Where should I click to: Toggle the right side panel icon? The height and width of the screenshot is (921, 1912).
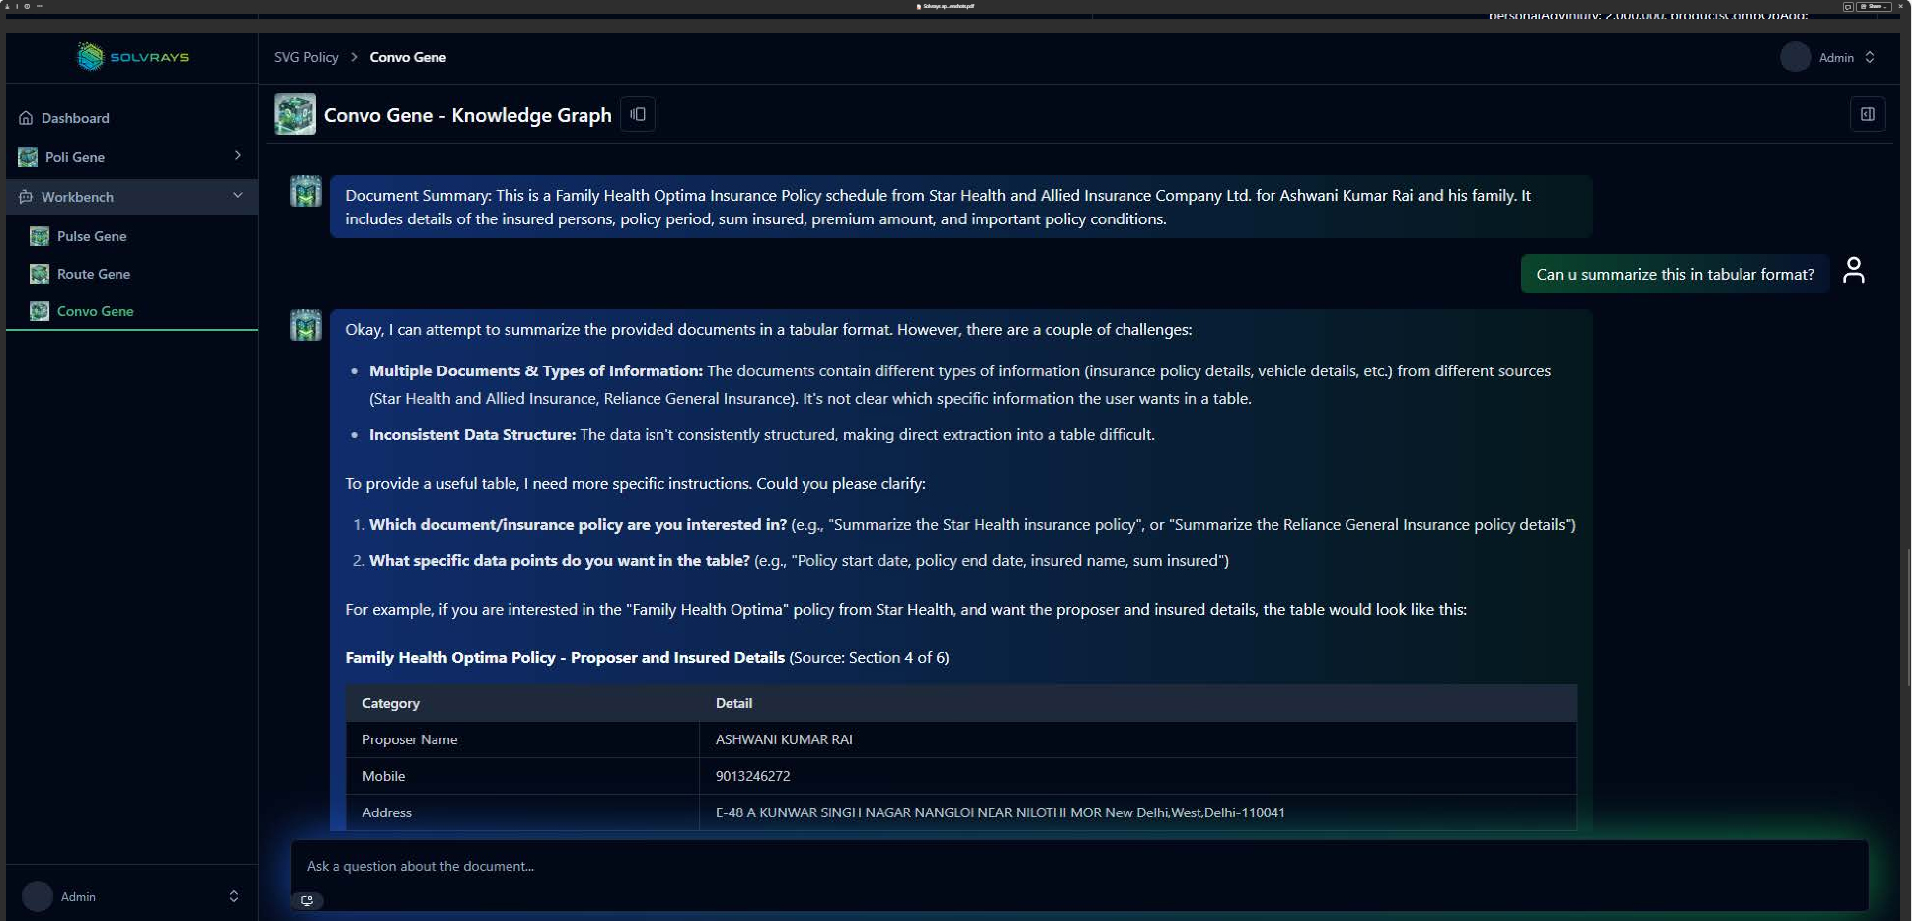coord(1867,114)
